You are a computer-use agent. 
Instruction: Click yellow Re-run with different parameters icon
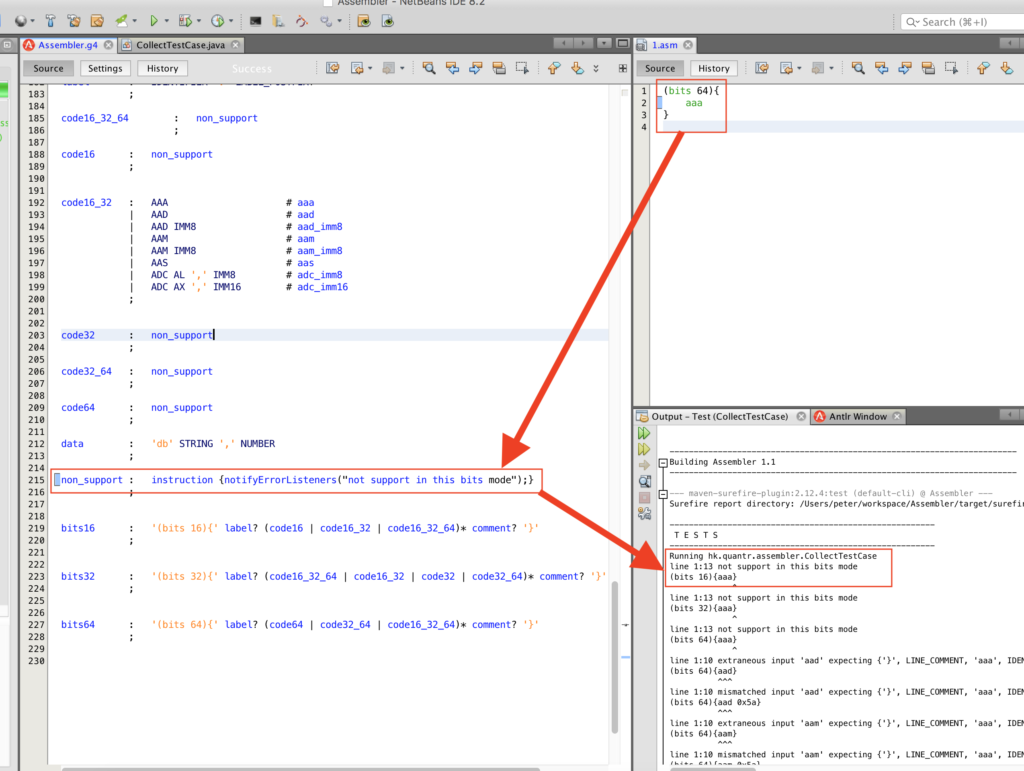tap(644, 449)
